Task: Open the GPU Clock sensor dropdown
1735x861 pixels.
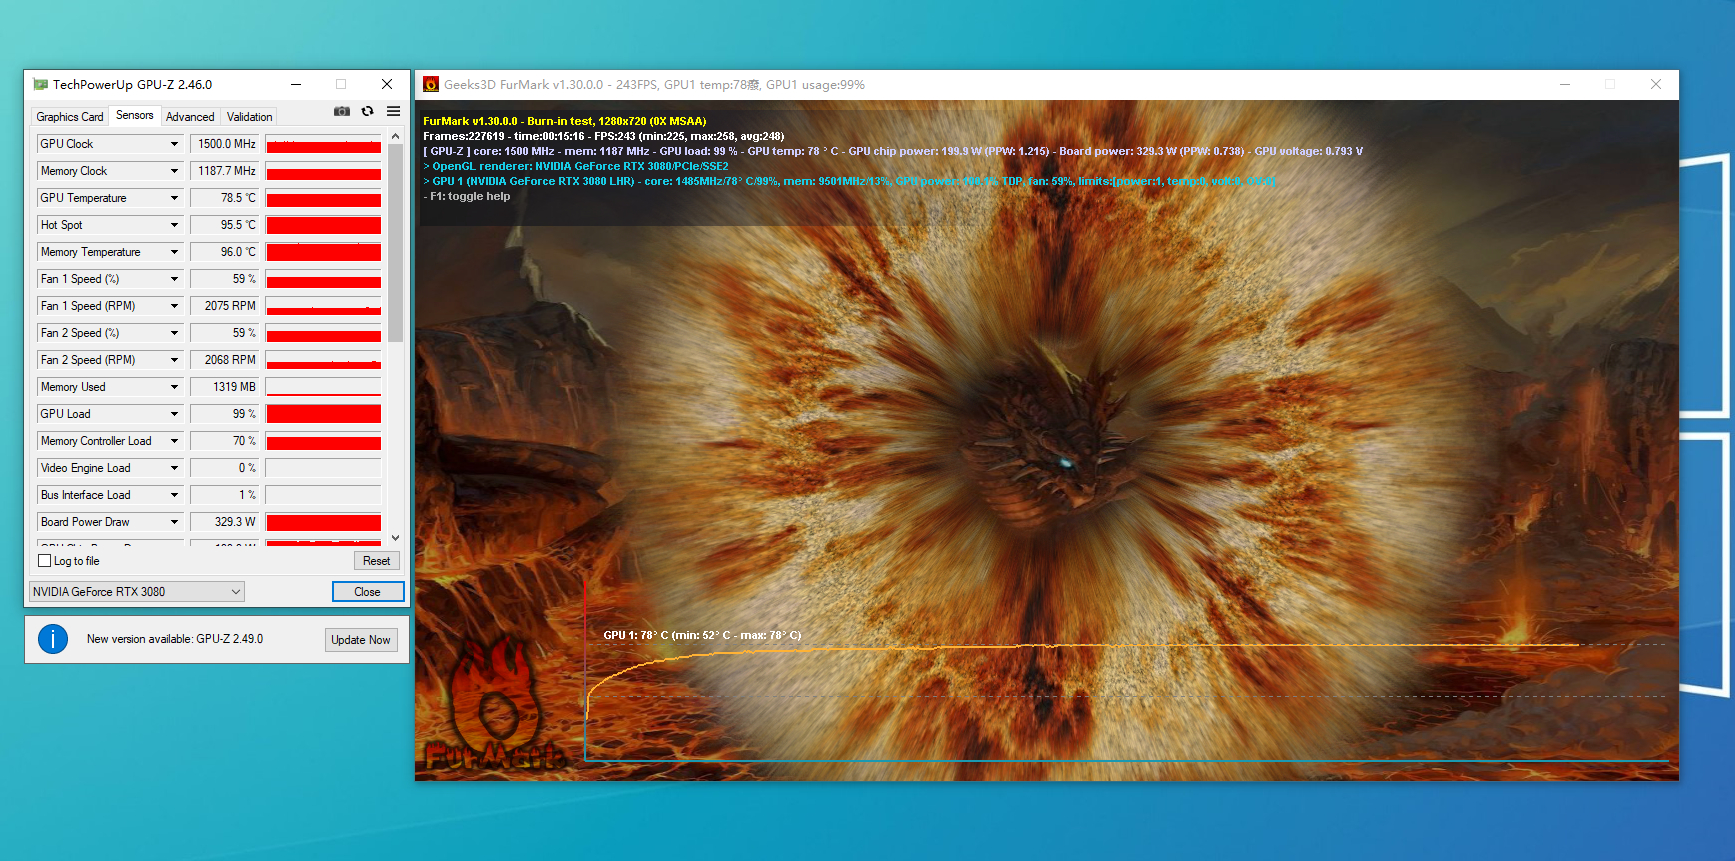Action: pos(174,144)
